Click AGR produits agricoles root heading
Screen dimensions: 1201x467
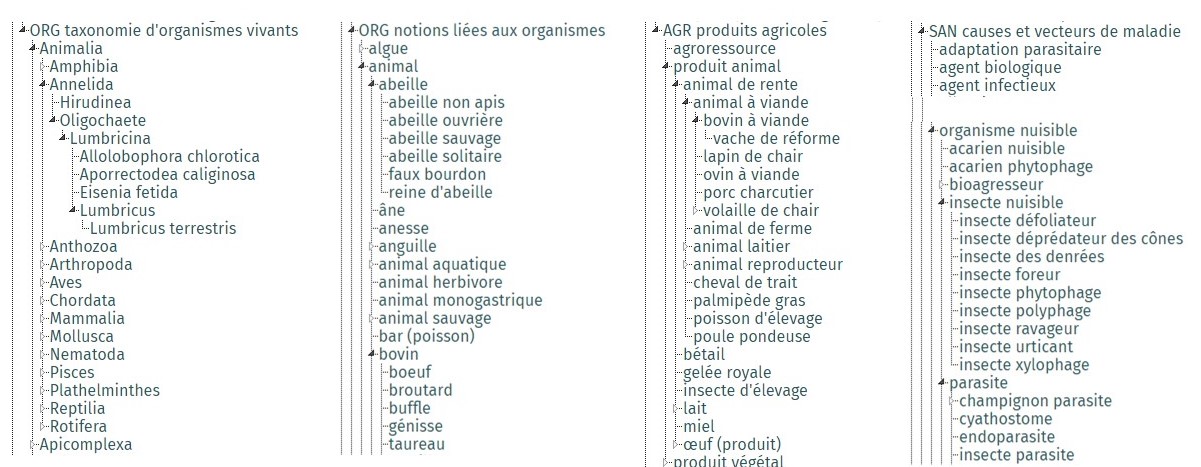click(x=745, y=30)
